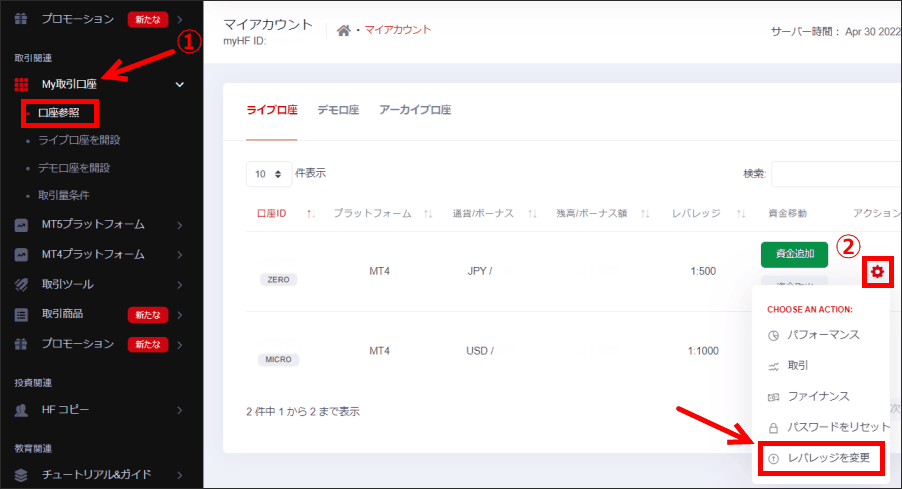902x489 pixels.
Task: Click the My取引口座 grid icon
Action: tap(21, 84)
